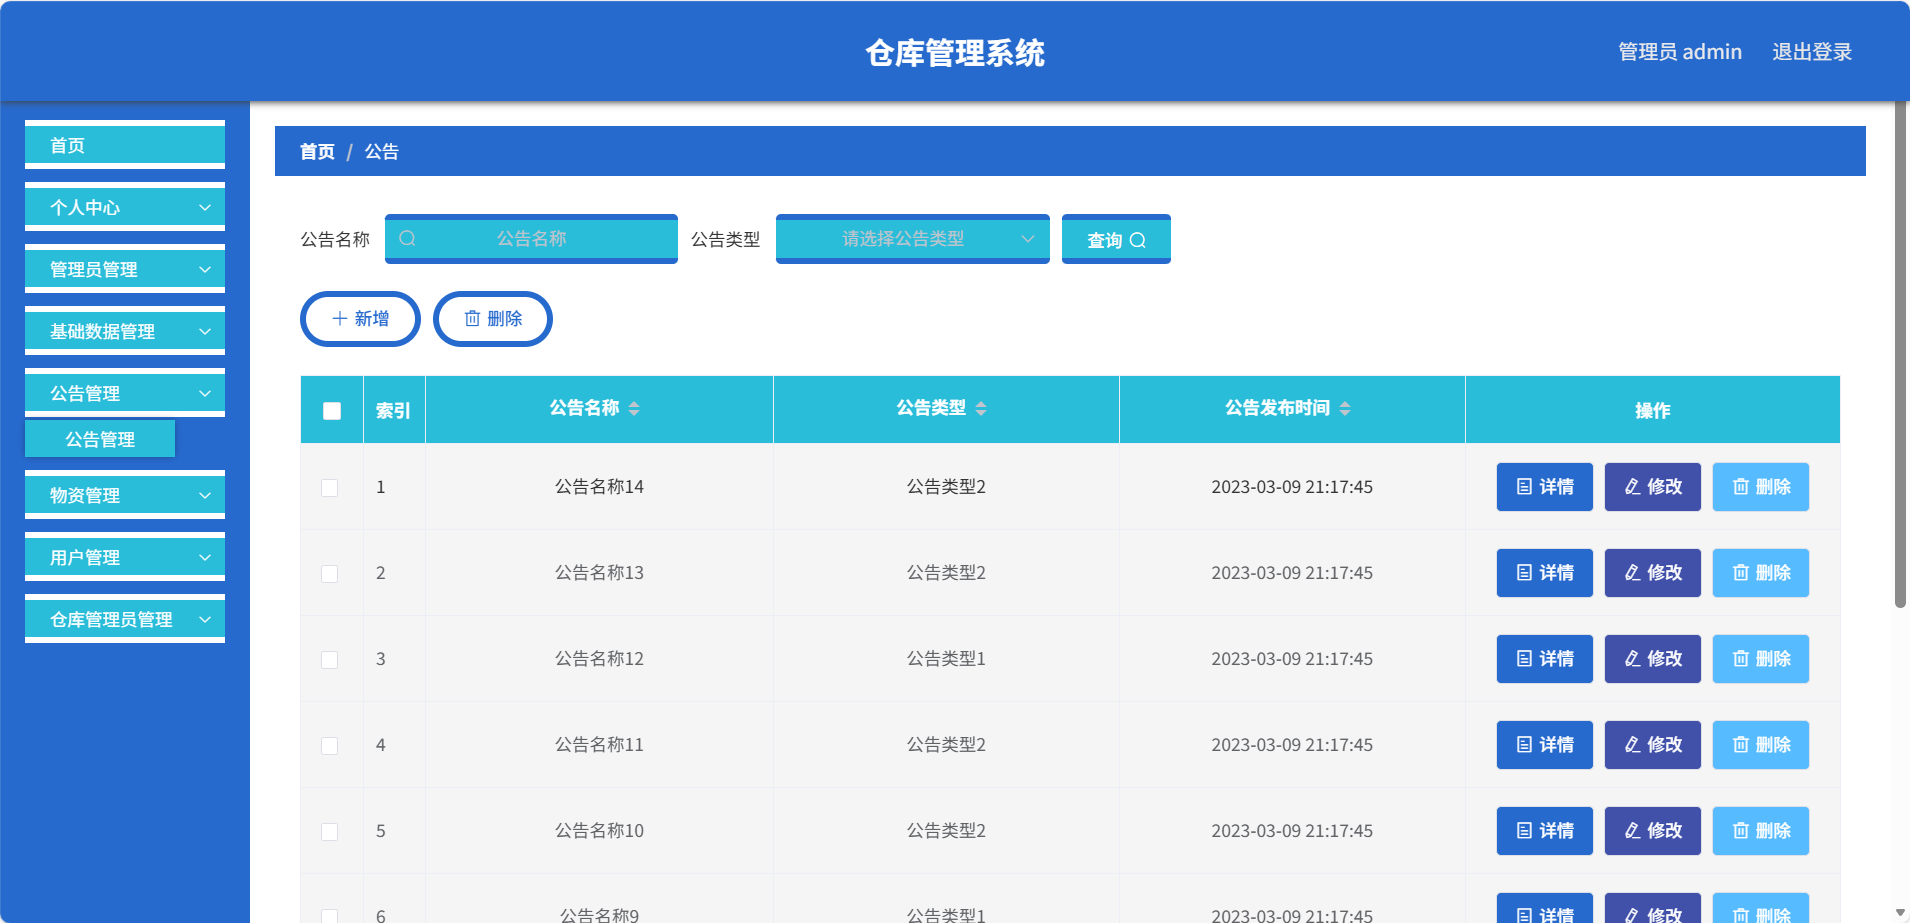Screen dimensions: 1910x923
Task: Click 删除 for 公告名称13 row
Action: pos(1761,573)
